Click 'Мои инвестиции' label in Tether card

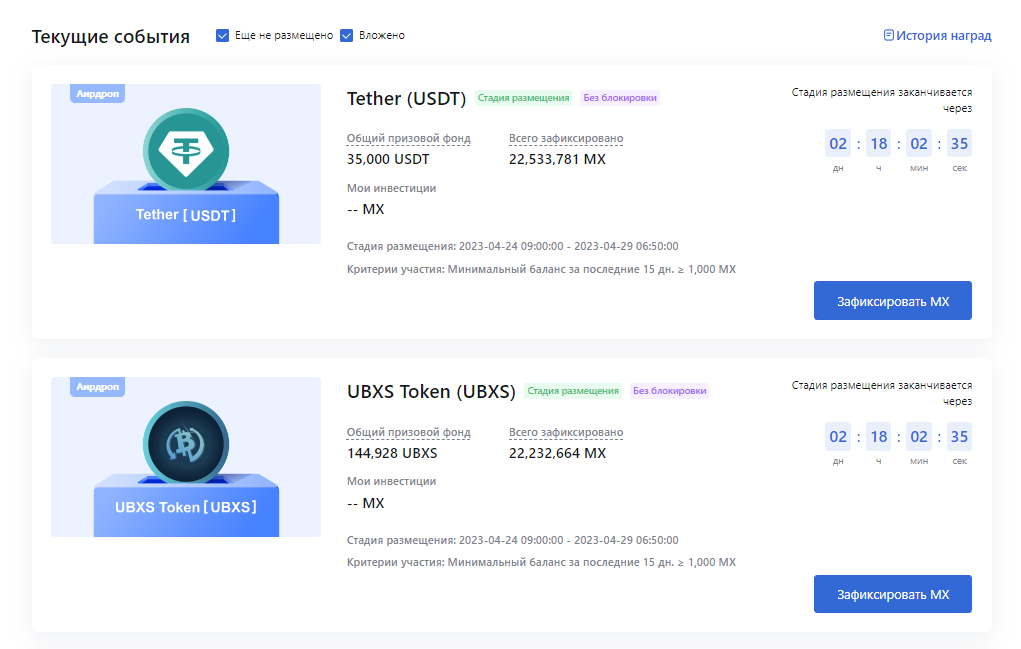(391, 188)
